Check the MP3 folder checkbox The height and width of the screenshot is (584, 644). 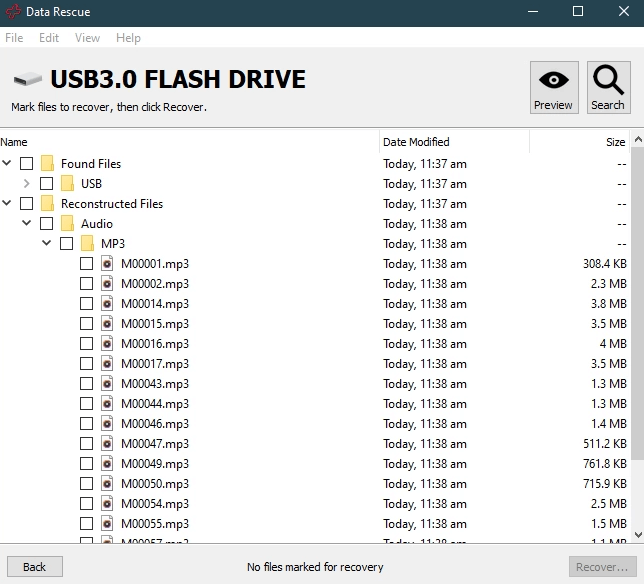point(67,244)
